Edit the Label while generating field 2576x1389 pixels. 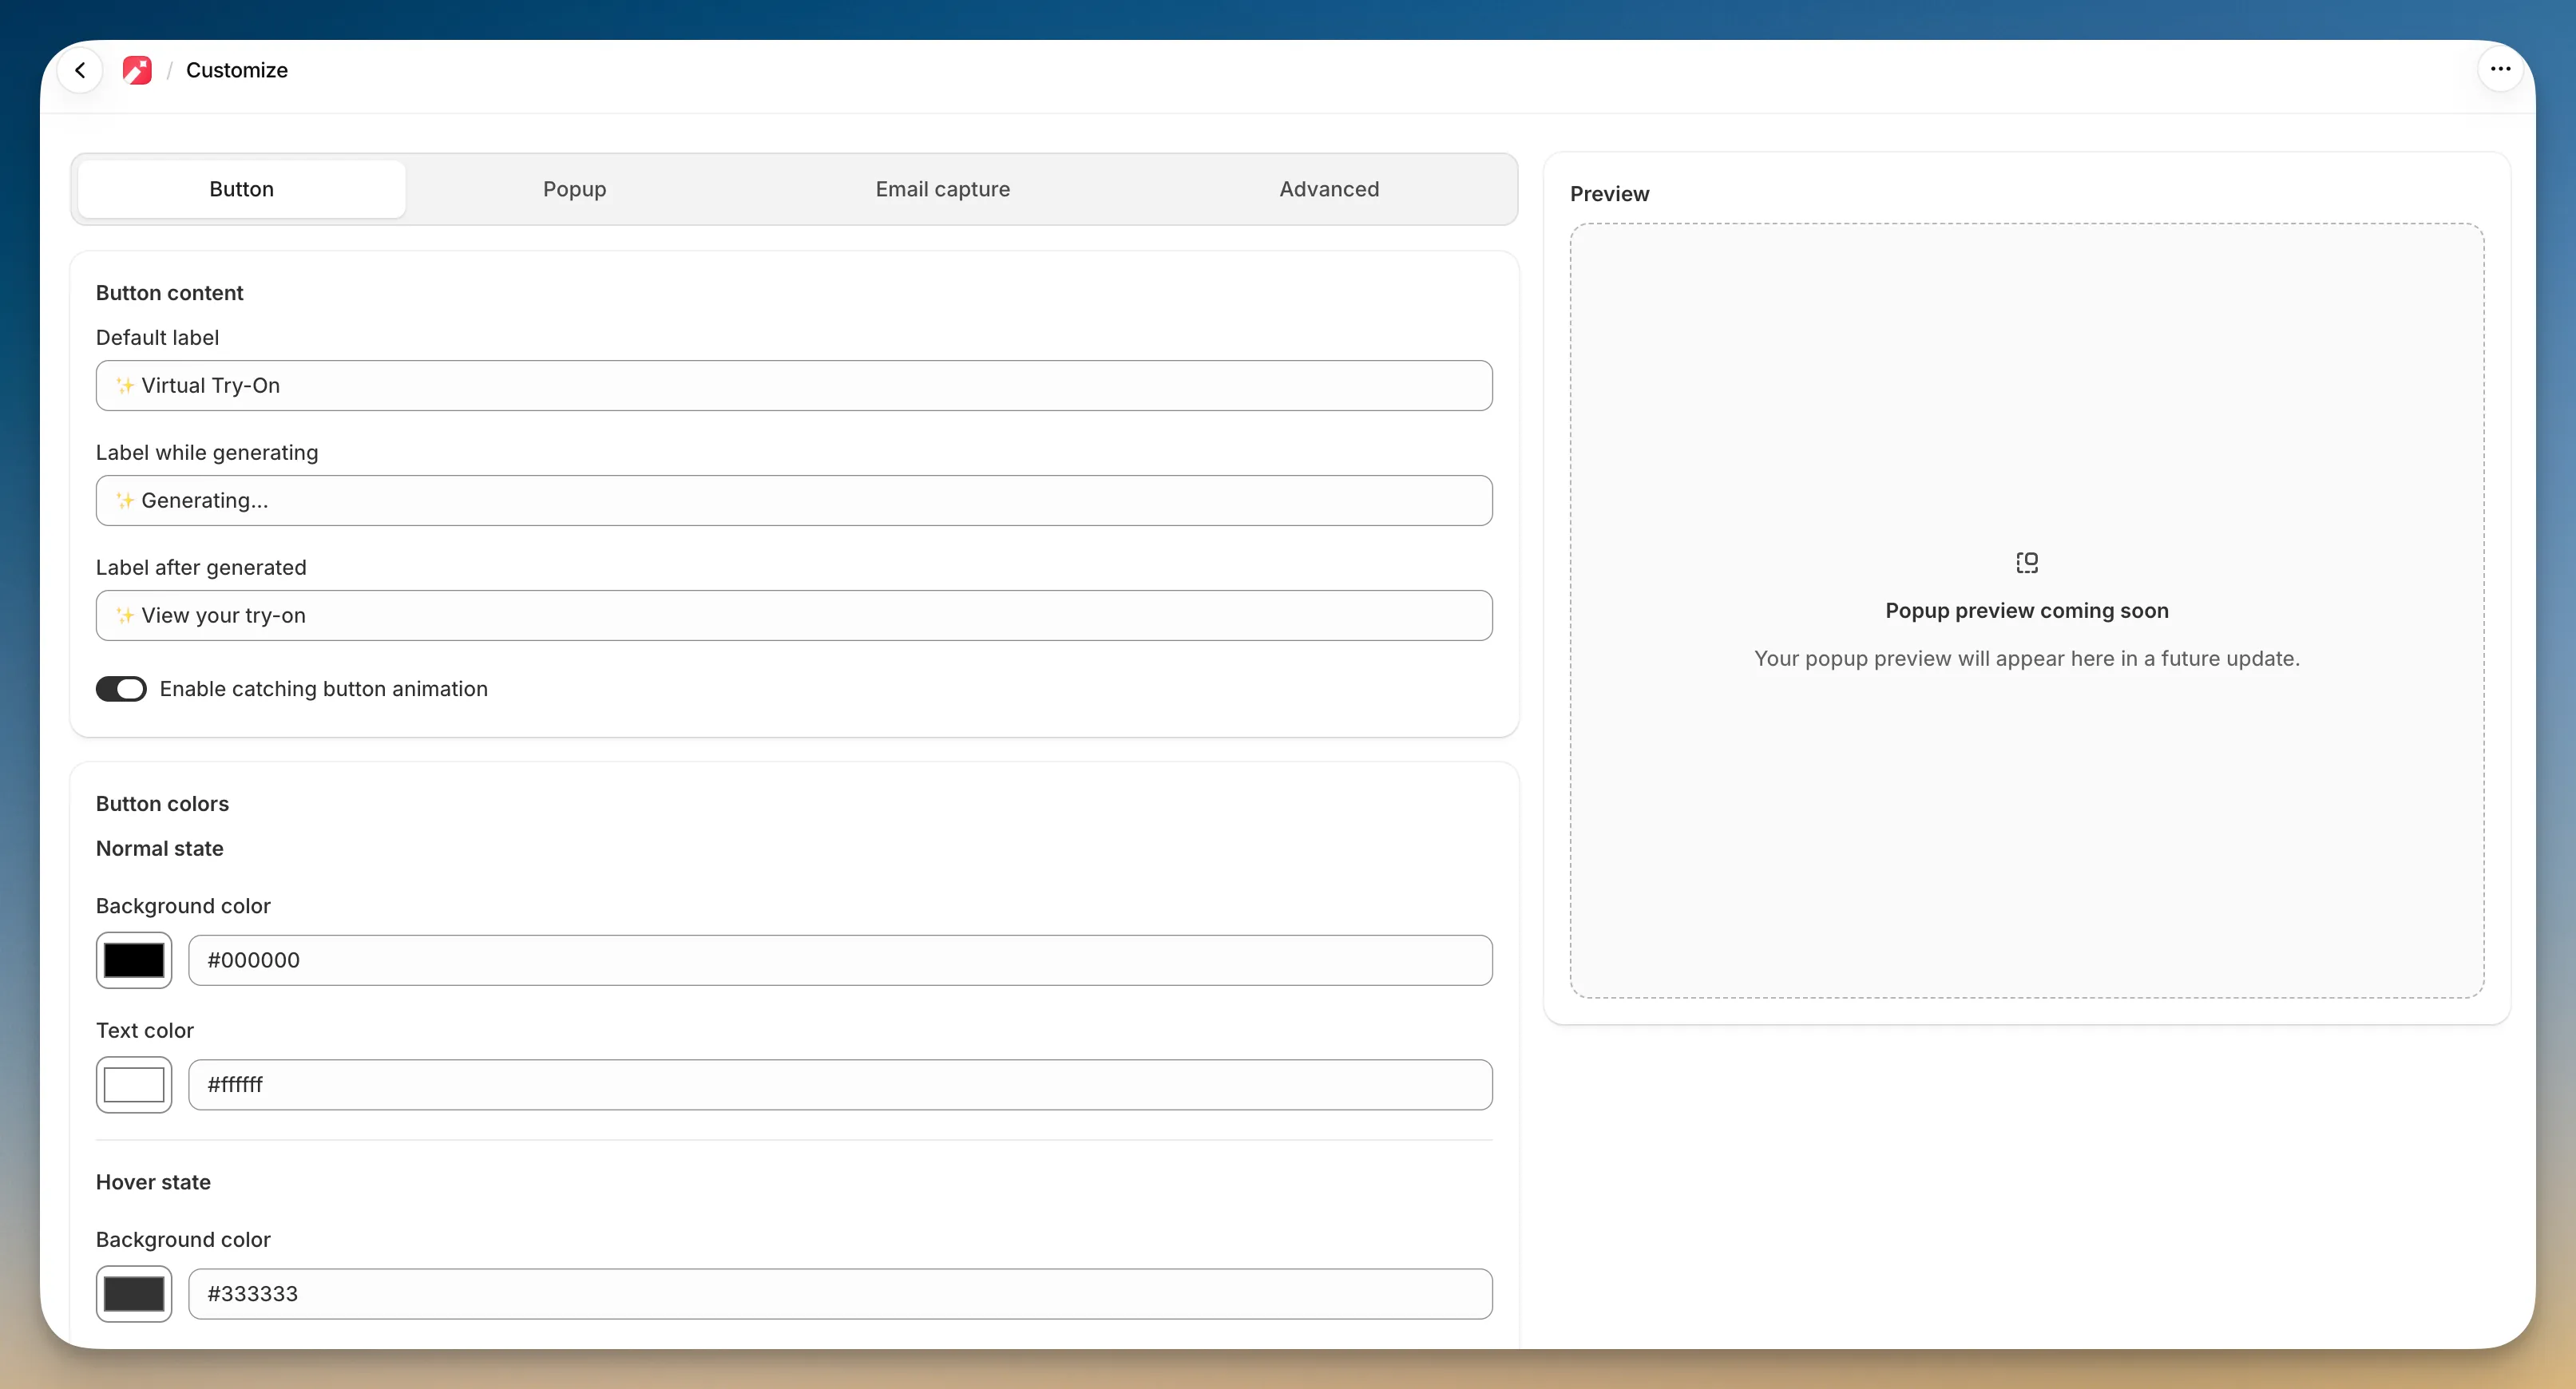(x=794, y=501)
